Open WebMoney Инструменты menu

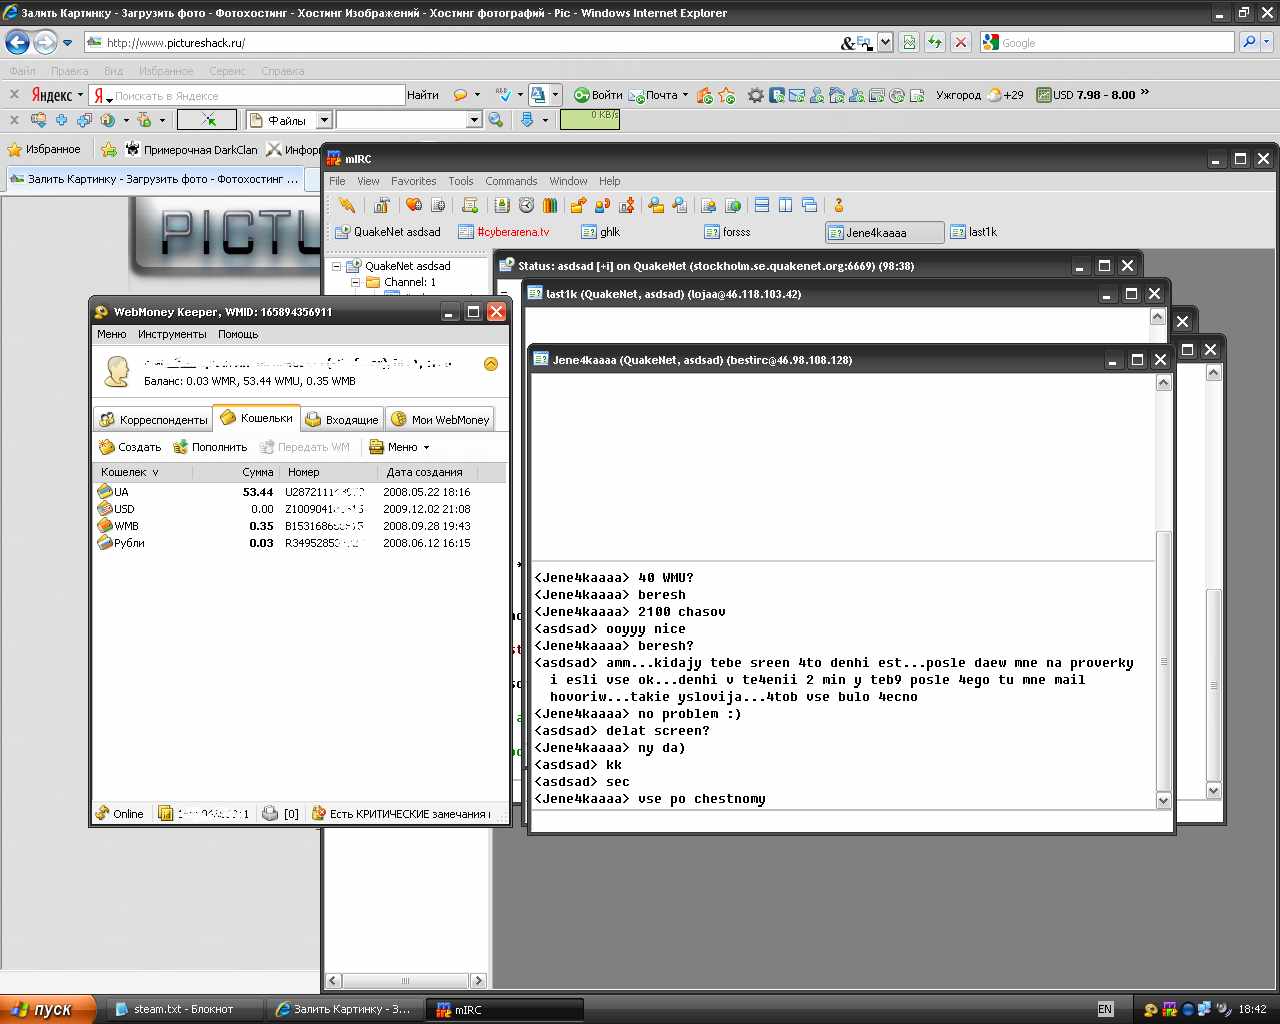[x=172, y=334]
